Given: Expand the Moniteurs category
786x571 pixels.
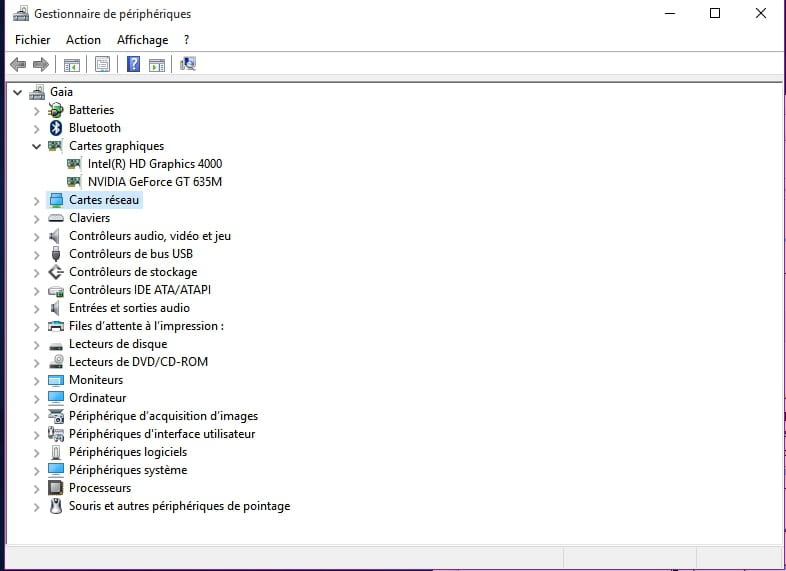Looking at the screenshot, I should click(x=36, y=380).
